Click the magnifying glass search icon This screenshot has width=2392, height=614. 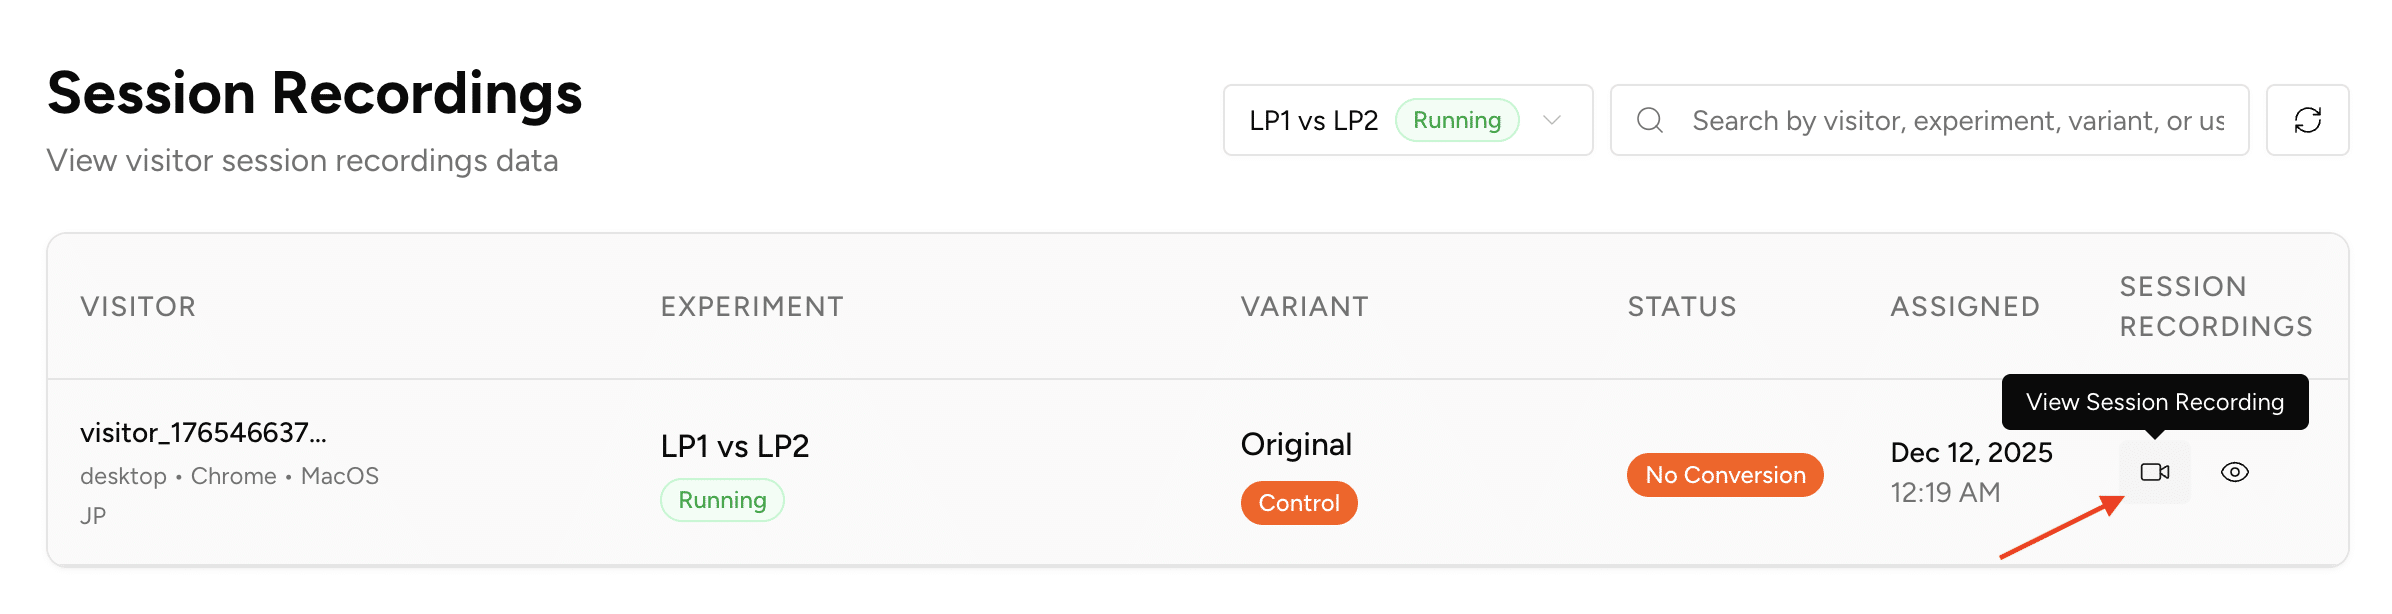click(x=1650, y=120)
